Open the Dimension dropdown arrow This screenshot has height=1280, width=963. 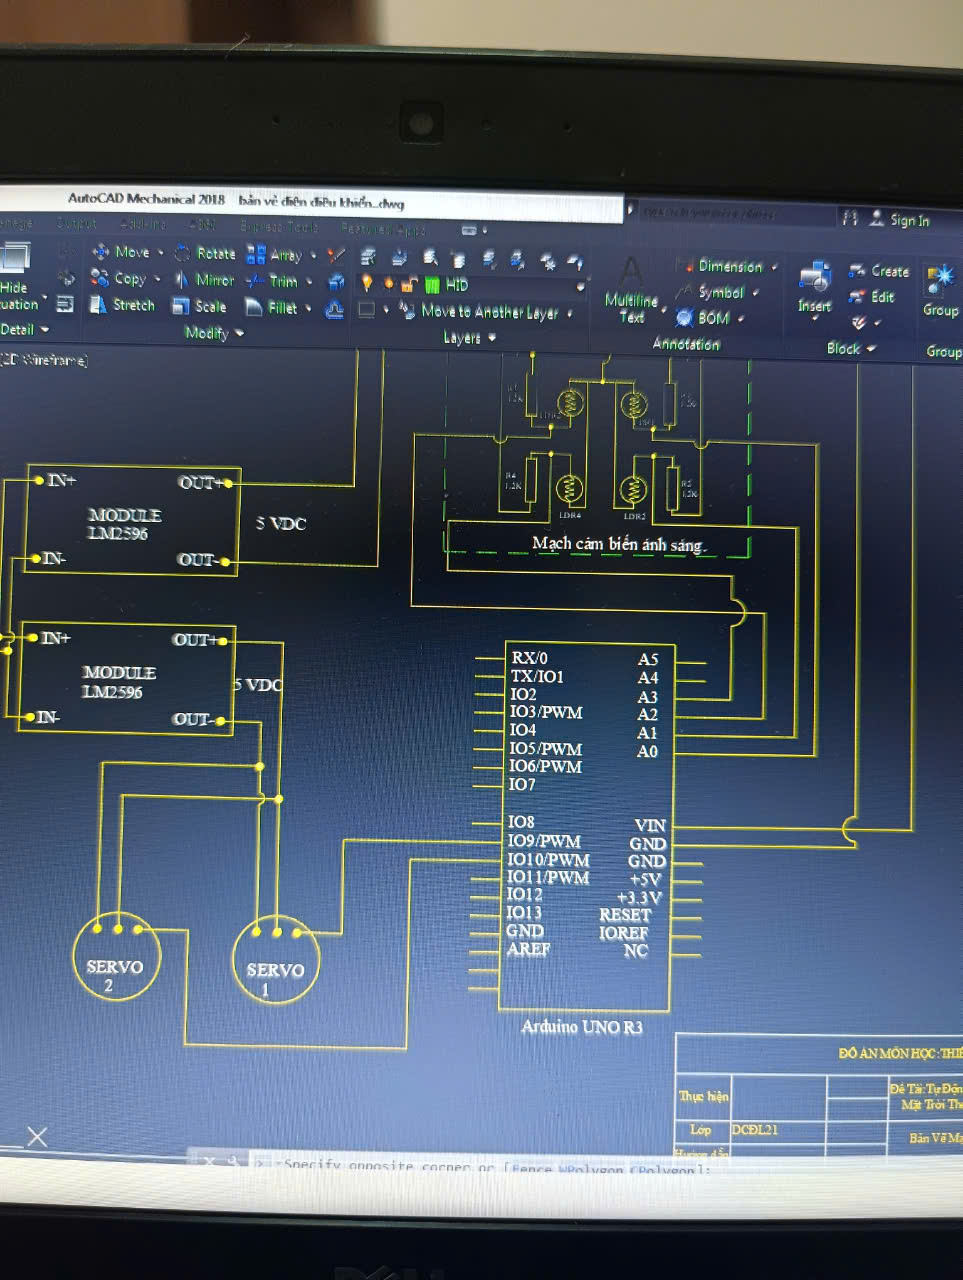coord(774,267)
